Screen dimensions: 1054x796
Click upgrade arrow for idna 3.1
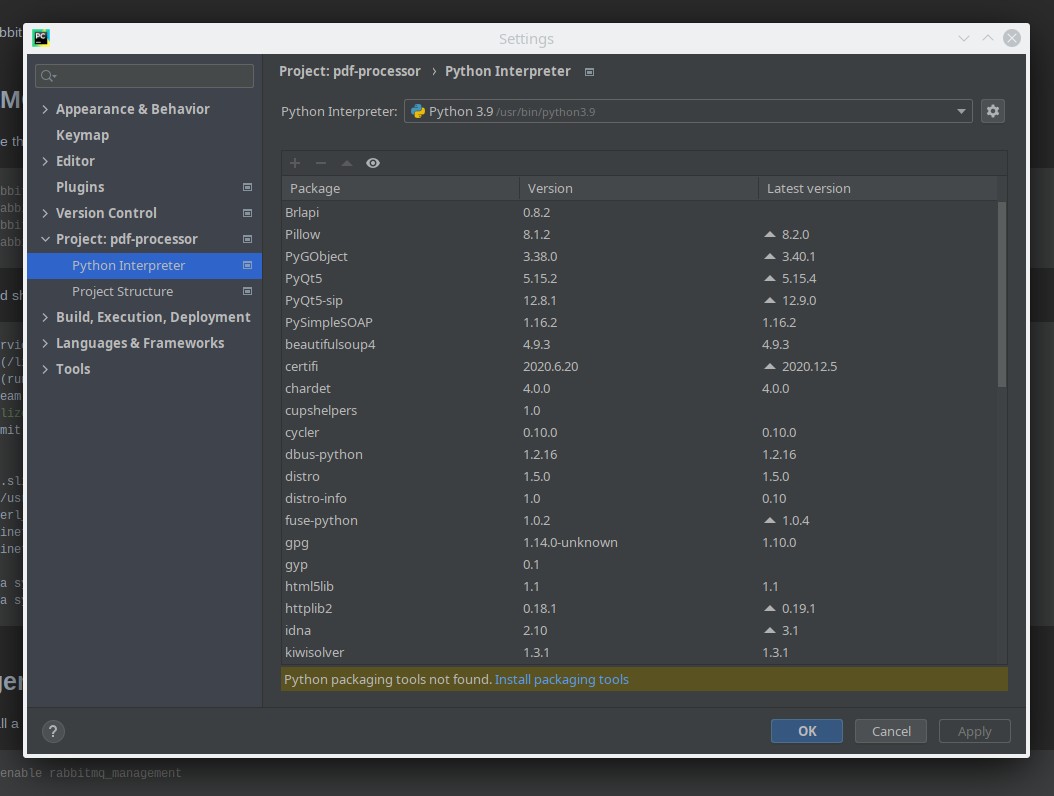tap(770, 631)
